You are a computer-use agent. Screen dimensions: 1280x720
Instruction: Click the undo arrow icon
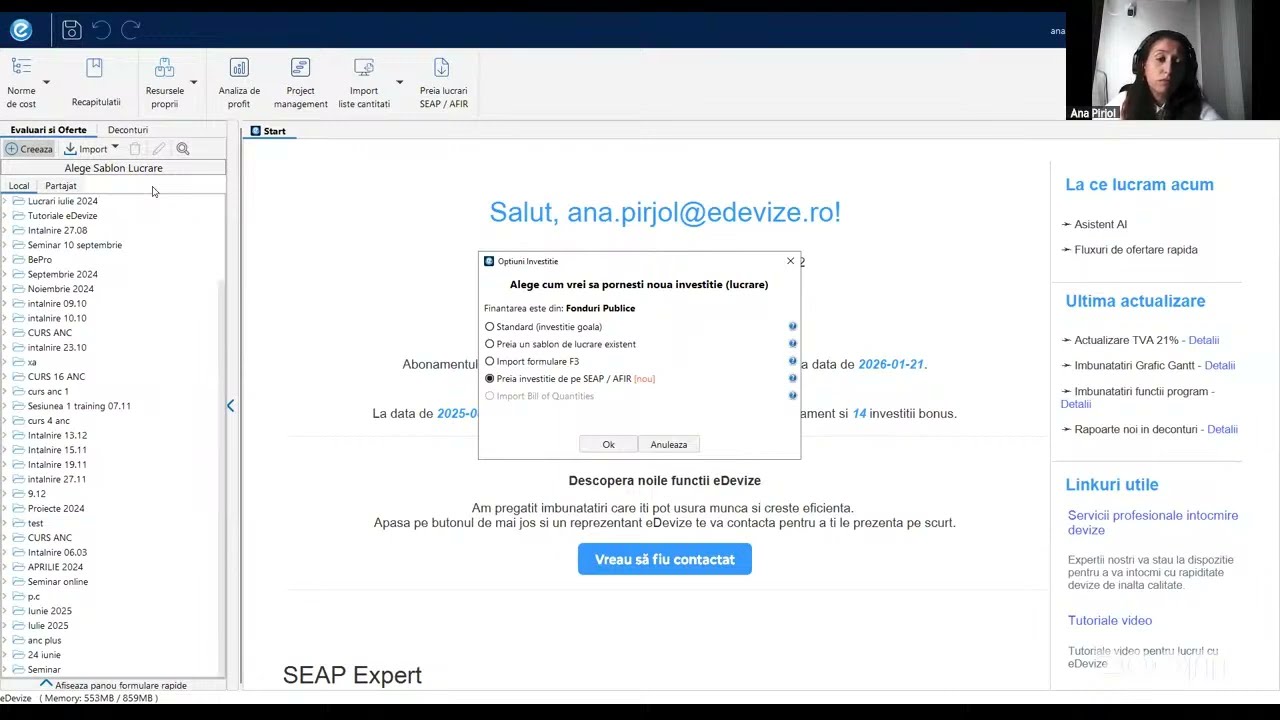coord(100,30)
